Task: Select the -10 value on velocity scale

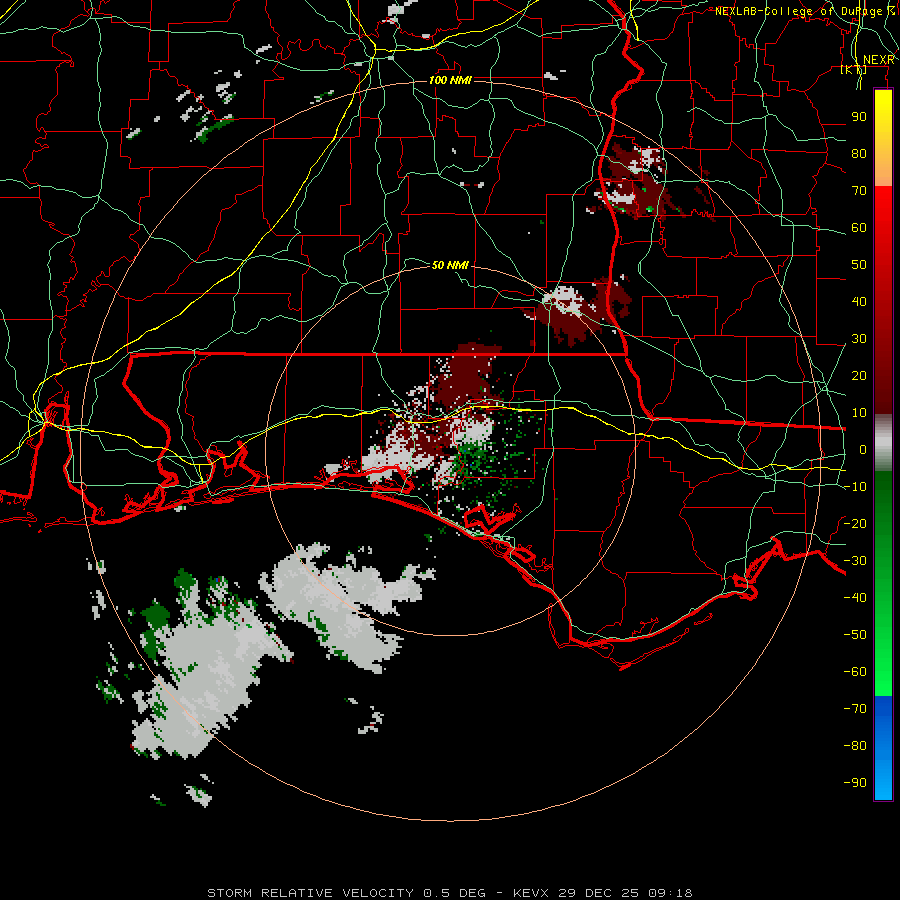Action: pyautogui.click(x=855, y=487)
